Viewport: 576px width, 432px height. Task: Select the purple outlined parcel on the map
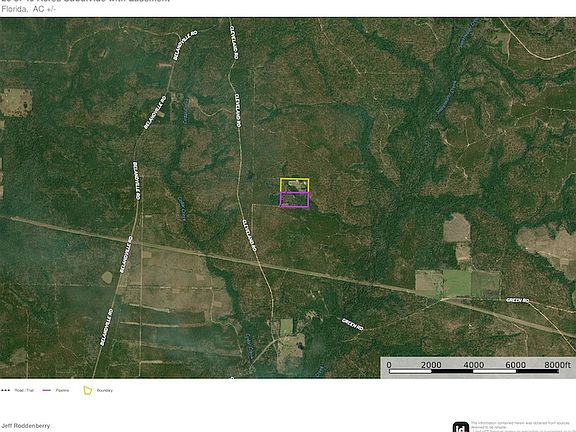pos(295,200)
